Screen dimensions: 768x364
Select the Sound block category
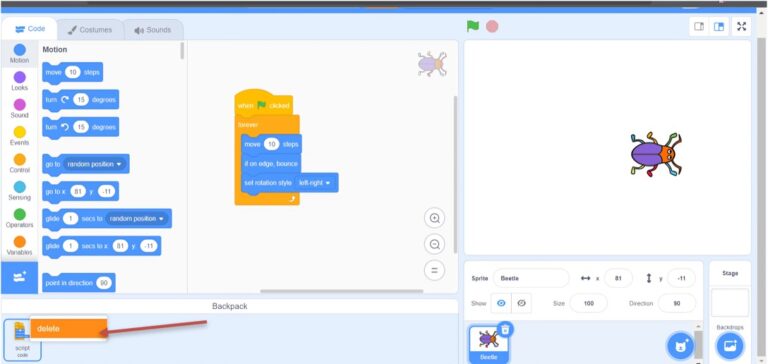pyautogui.click(x=20, y=109)
